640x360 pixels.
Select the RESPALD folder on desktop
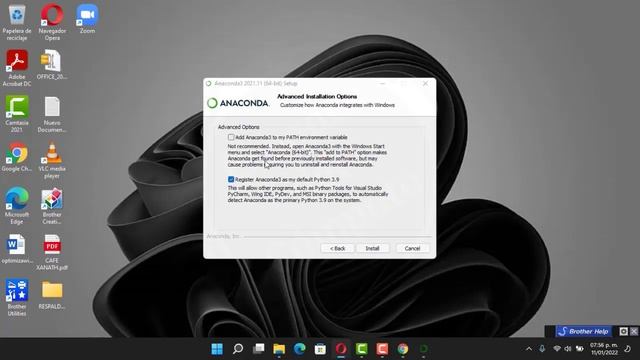click(x=52, y=295)
